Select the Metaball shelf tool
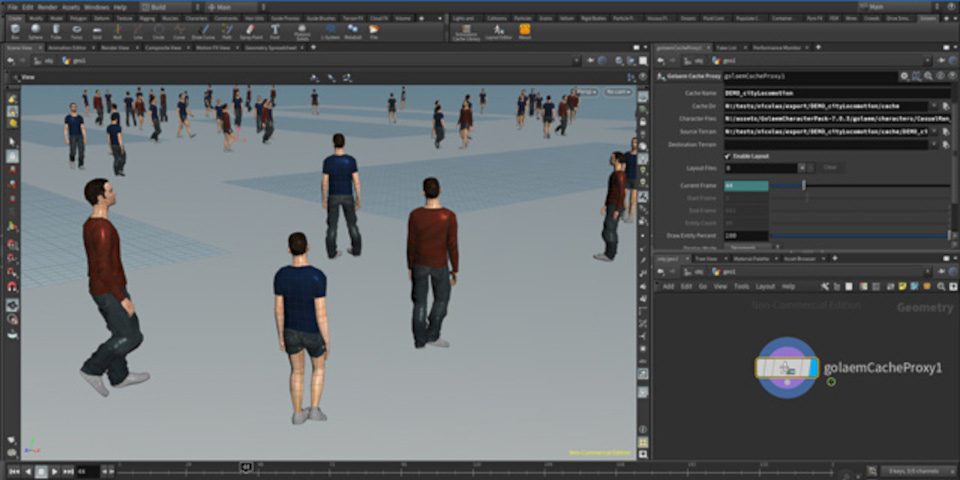 pyautogui.click(x=353, y=31)
